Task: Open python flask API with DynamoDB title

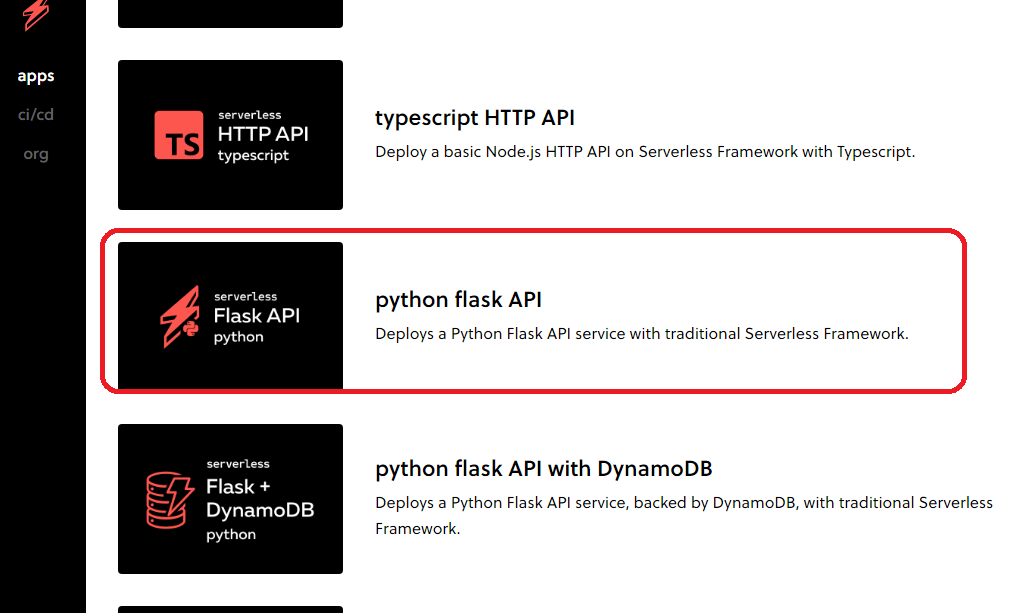Action: pyautogui.click(x=544, y=469)
